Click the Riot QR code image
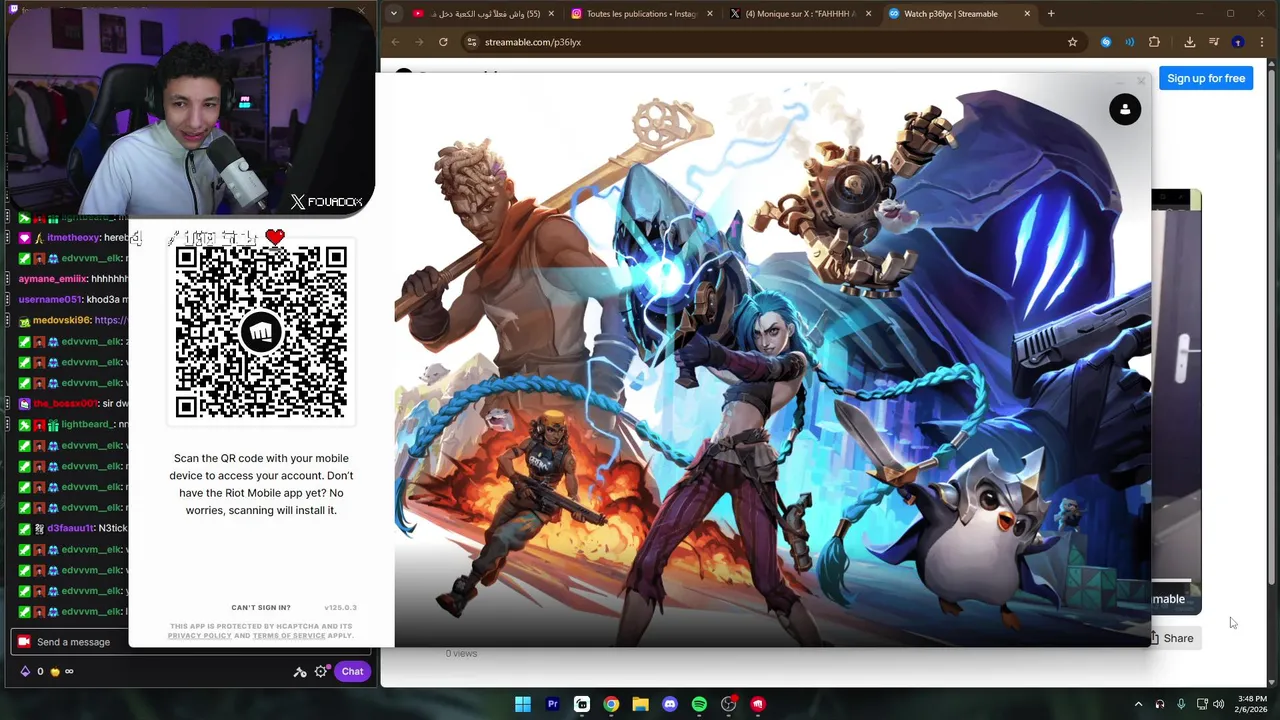The image size is (1280, 720). coord(261,332)
